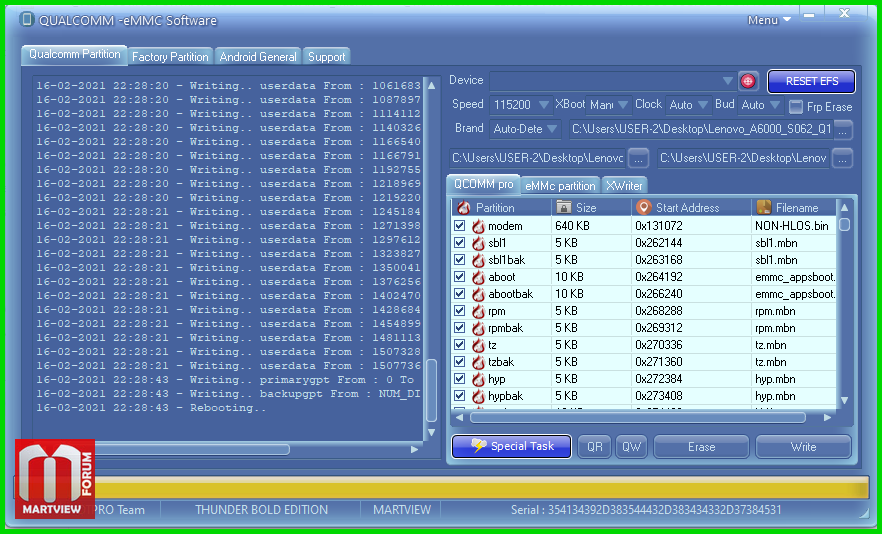This screenshot has height=534, width=882.
Task: Click the 0x264192 start address cell
Action: click(x=691, y=277)
